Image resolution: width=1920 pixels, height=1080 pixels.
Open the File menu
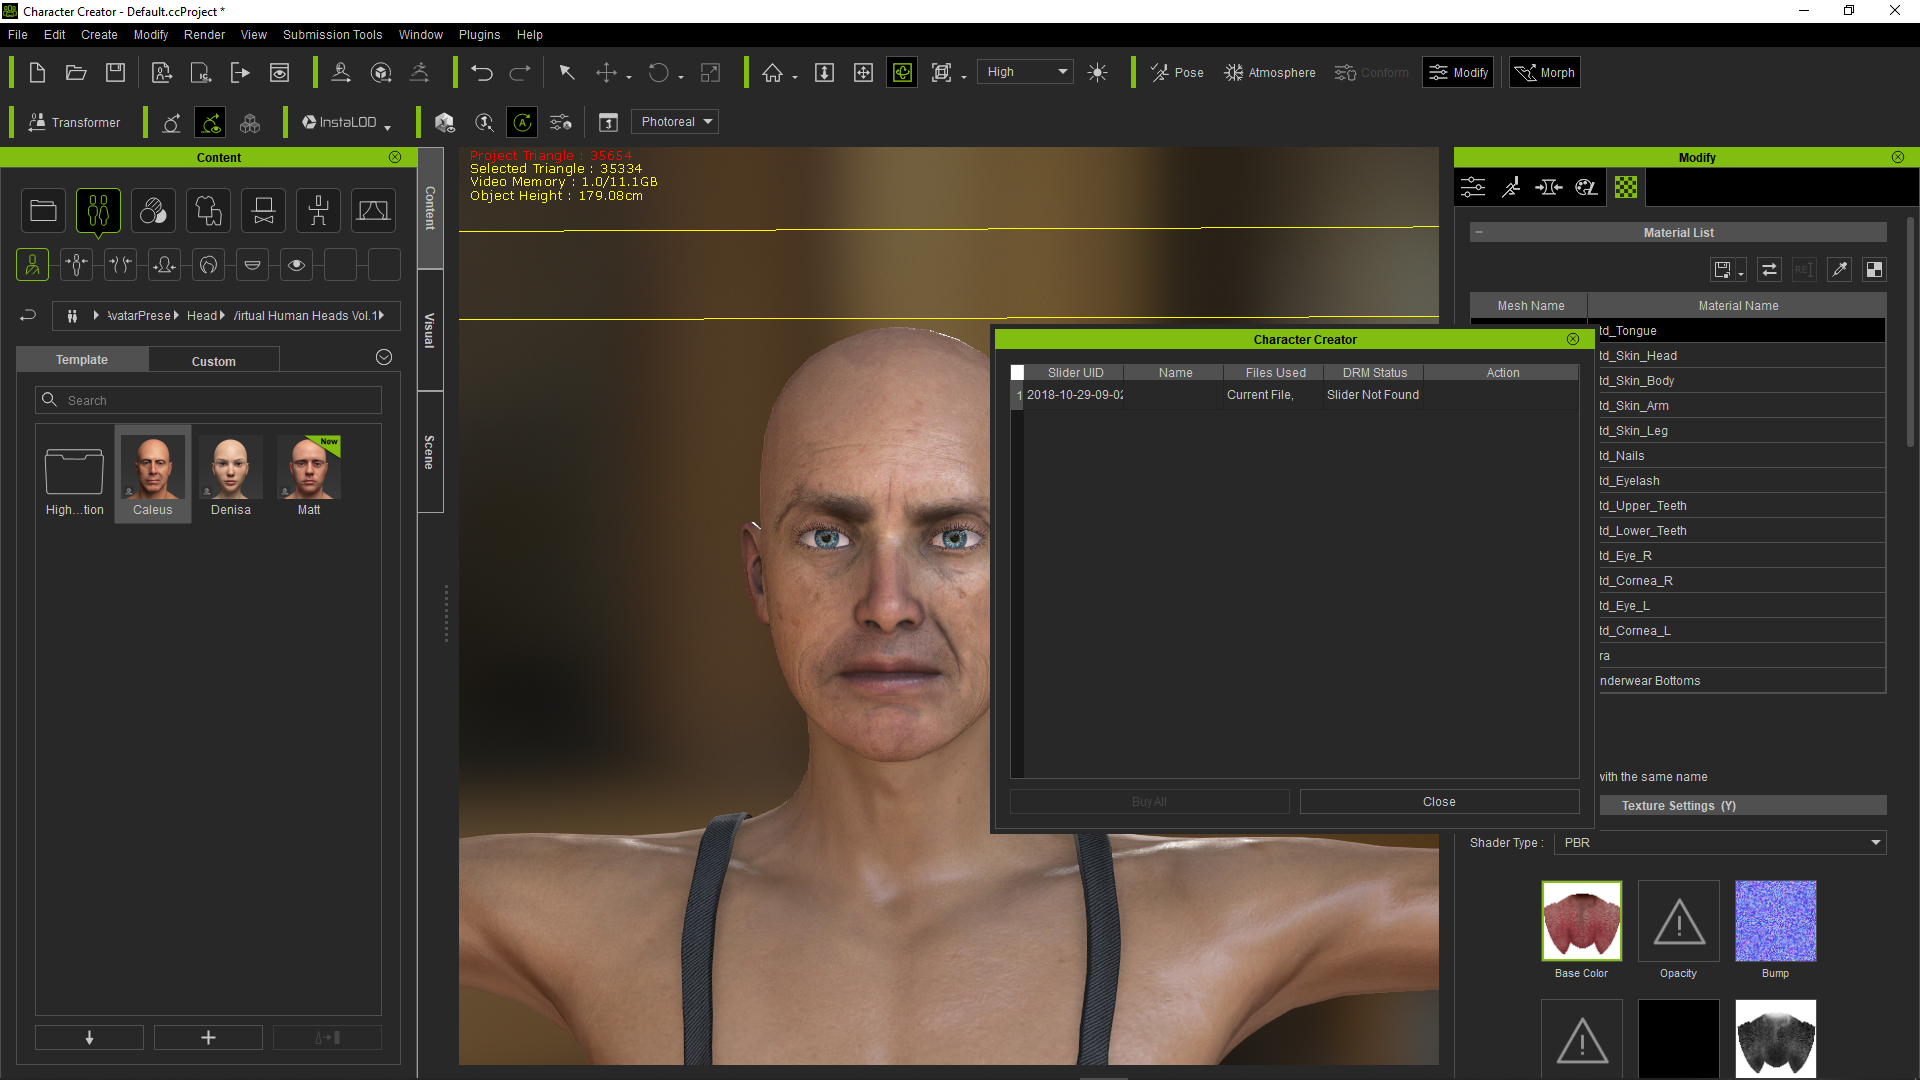pos(18,35)
